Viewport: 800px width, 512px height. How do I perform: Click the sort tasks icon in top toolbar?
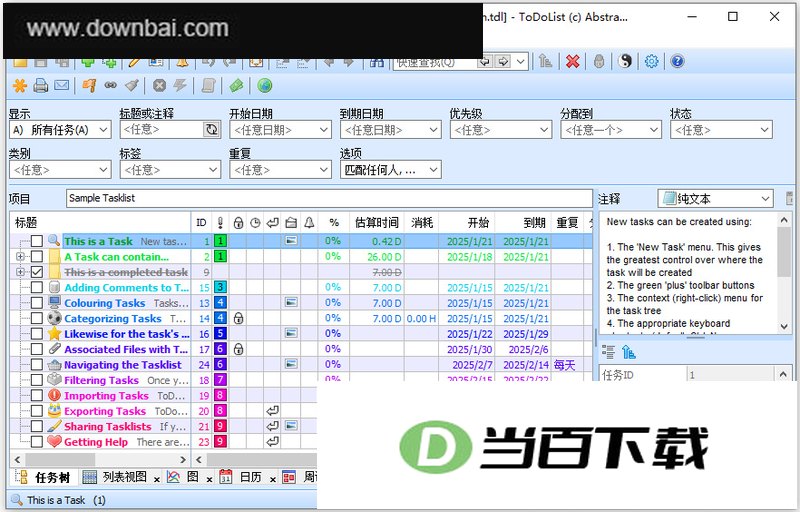(545, 62)
